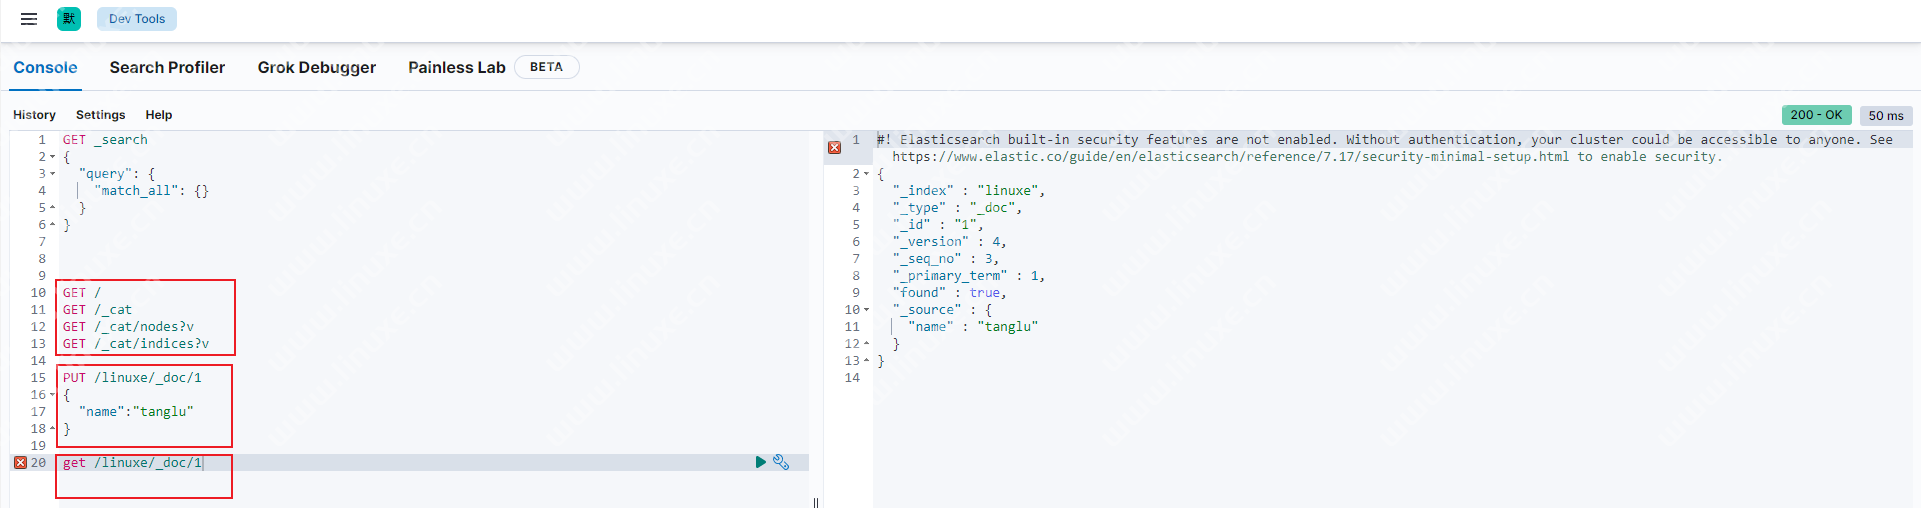Screen dimensions: 1921x508
Task: Toggle fold arrow at editor line 6
Action: coord(53,225)
